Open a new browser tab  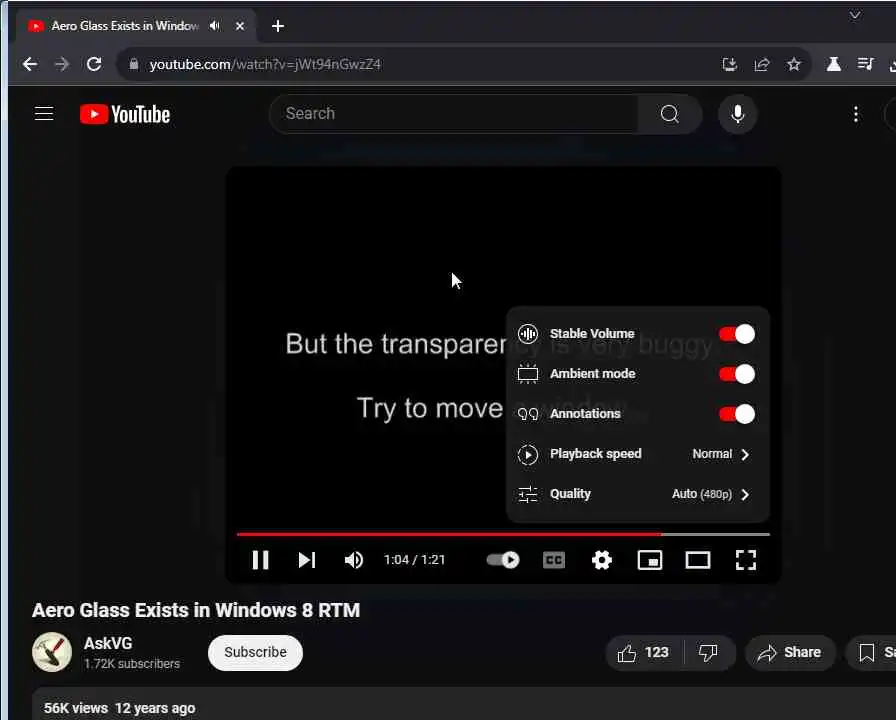[278, 26]
